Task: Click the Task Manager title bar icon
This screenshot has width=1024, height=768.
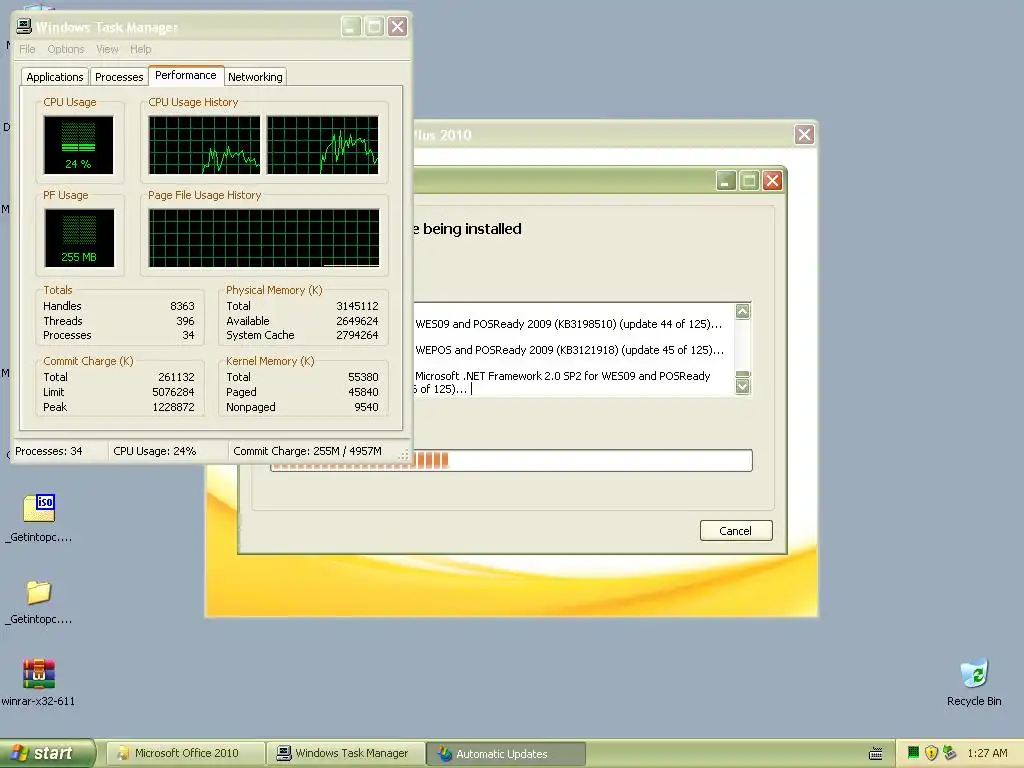Action: point(24,26)
